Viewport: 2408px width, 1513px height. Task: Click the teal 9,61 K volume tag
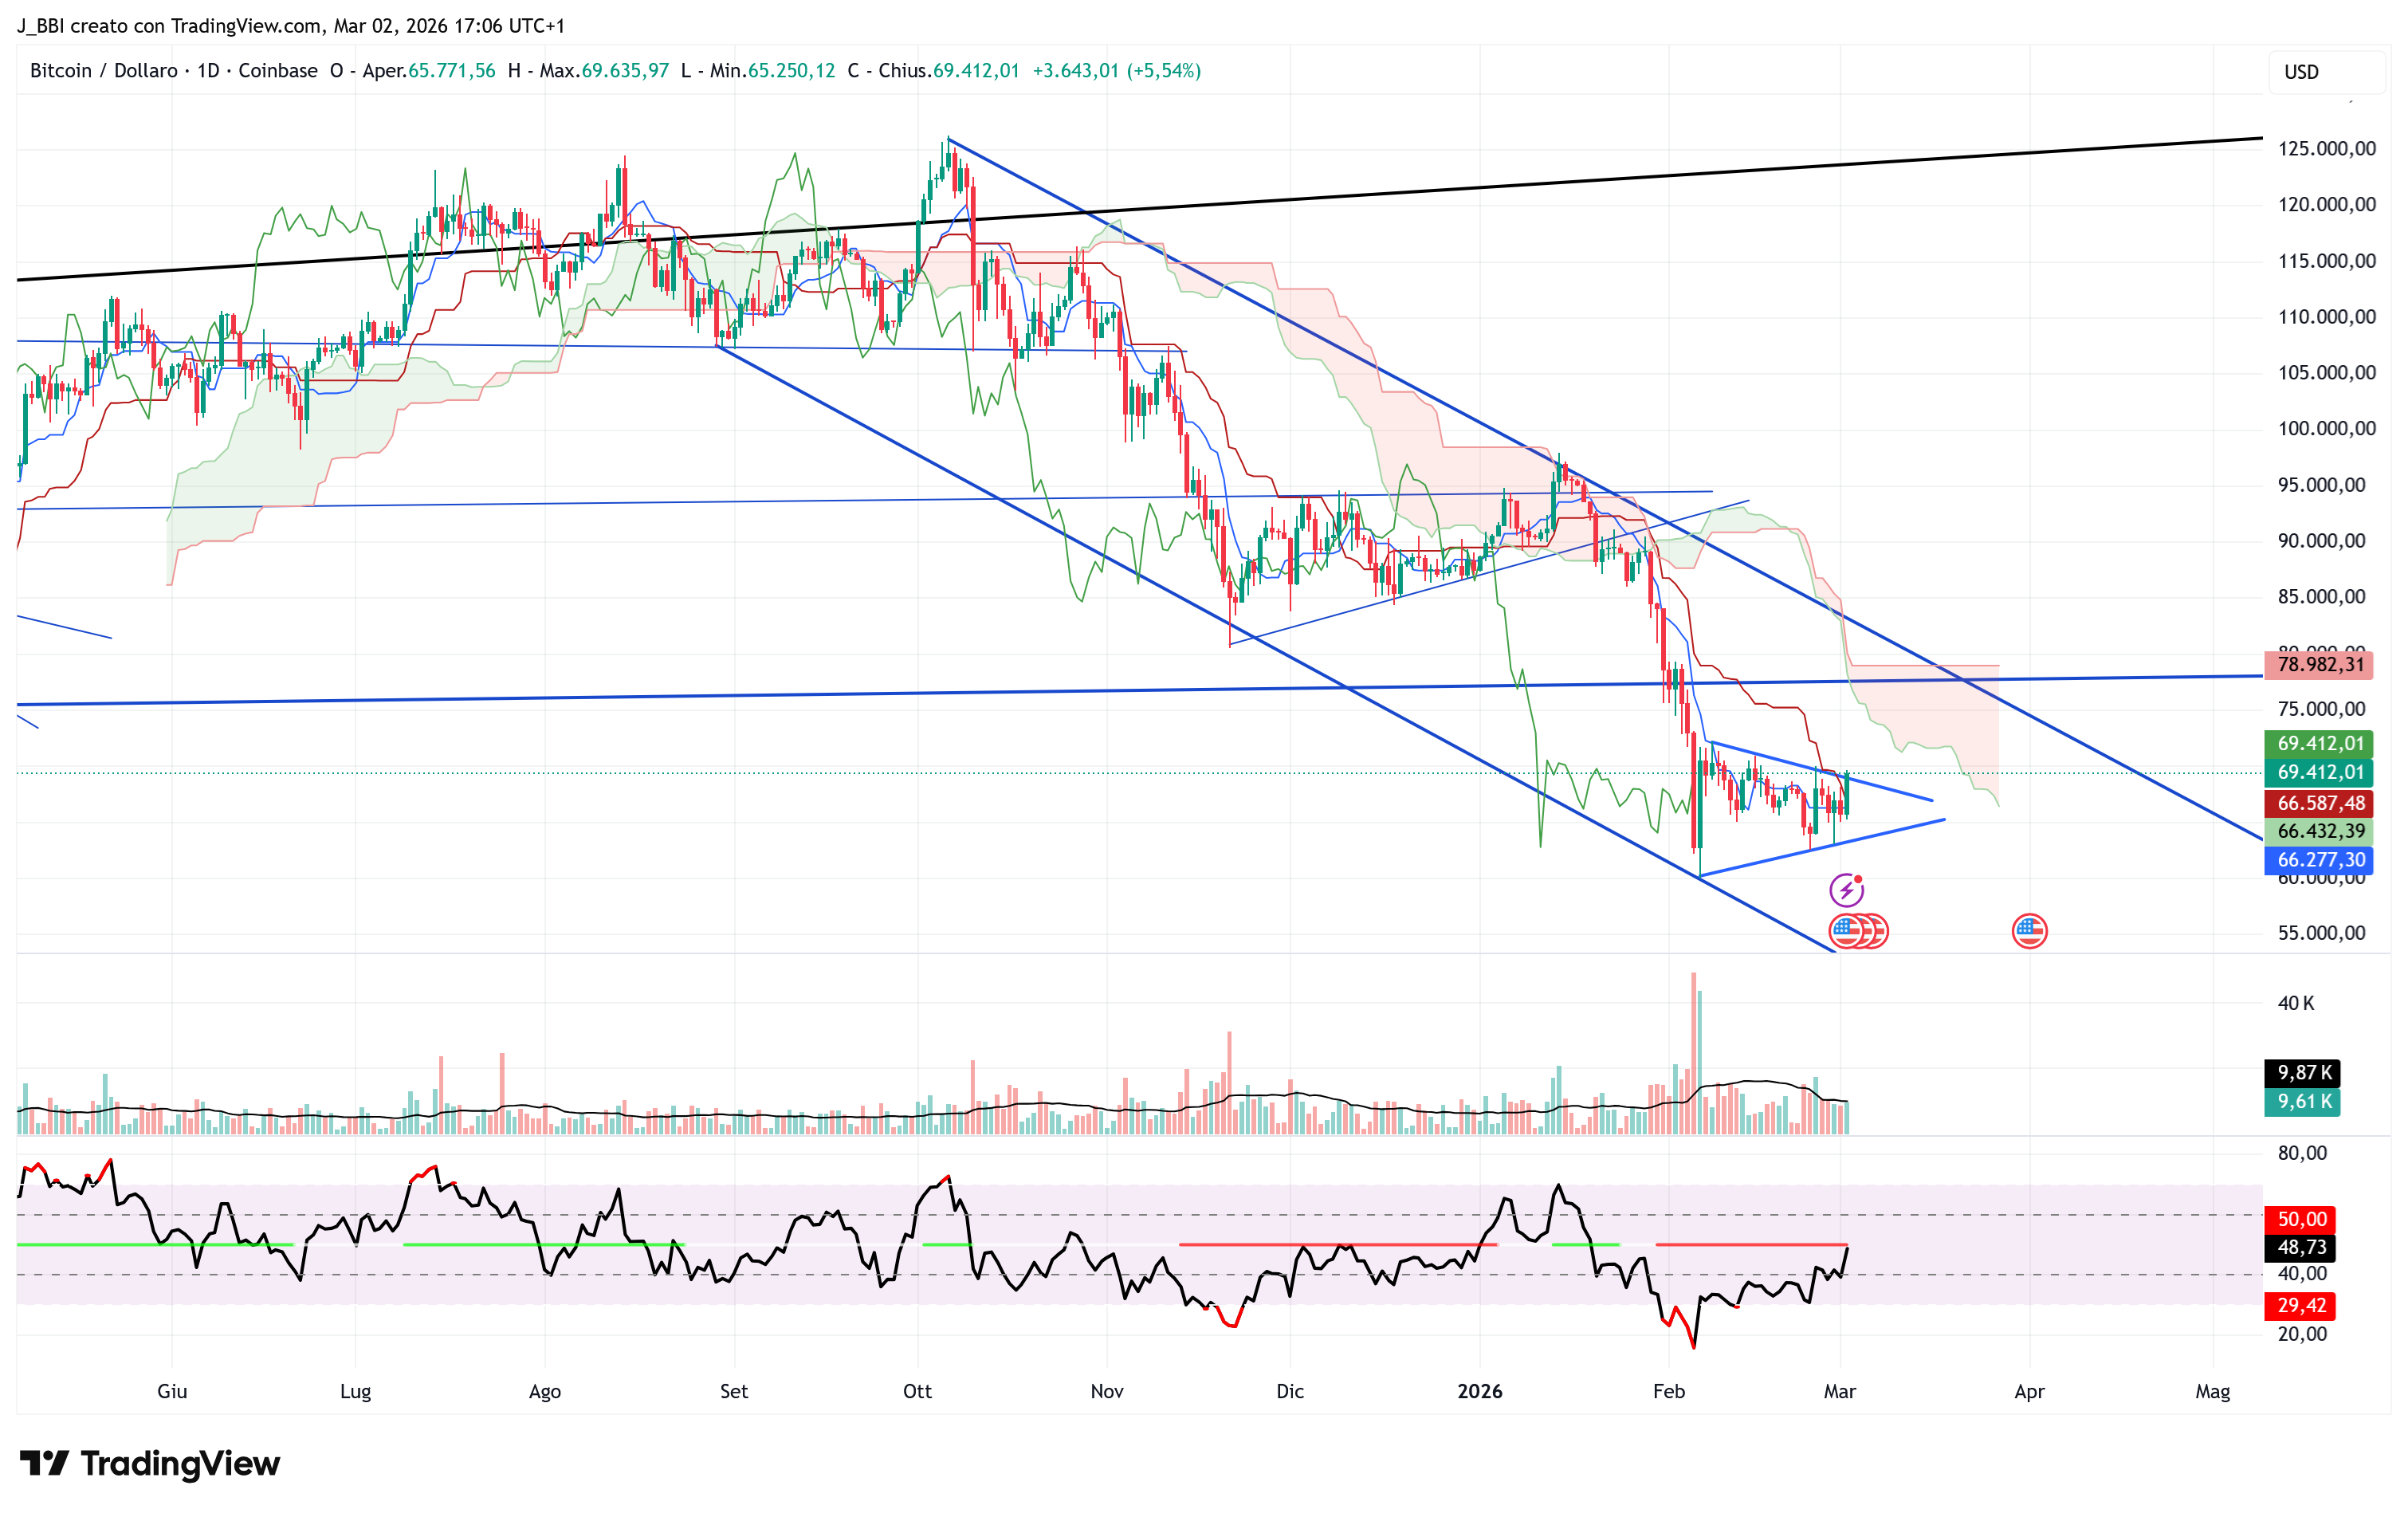(2303, 1102)
